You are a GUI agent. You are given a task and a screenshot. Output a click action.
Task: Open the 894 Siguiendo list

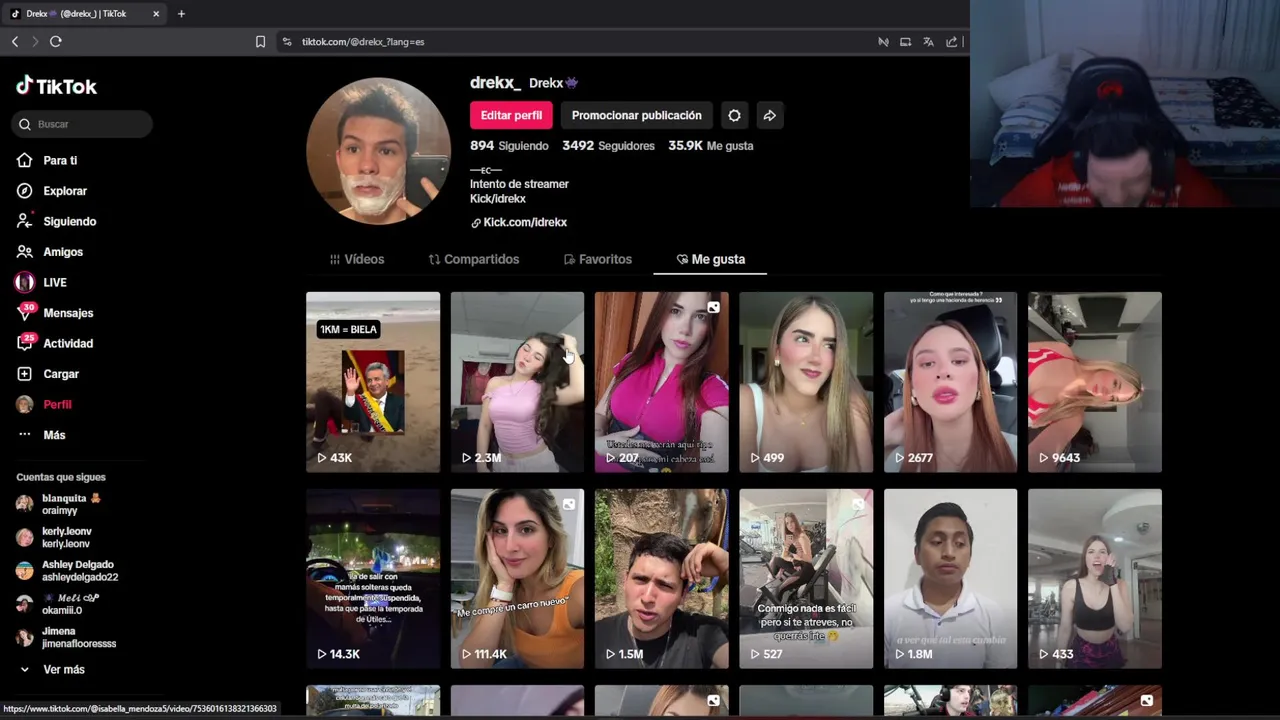click(x=509, y=146)
